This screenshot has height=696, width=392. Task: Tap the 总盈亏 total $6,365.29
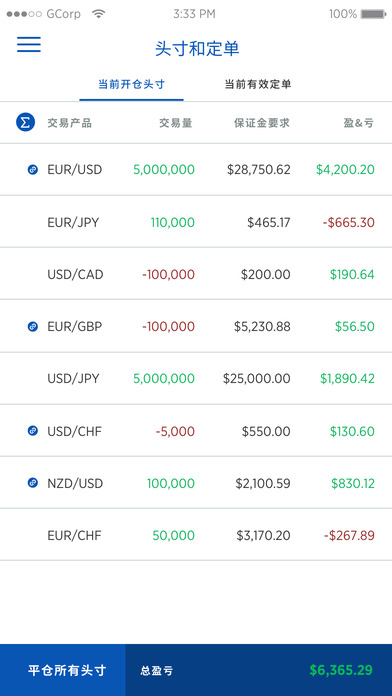341,670
